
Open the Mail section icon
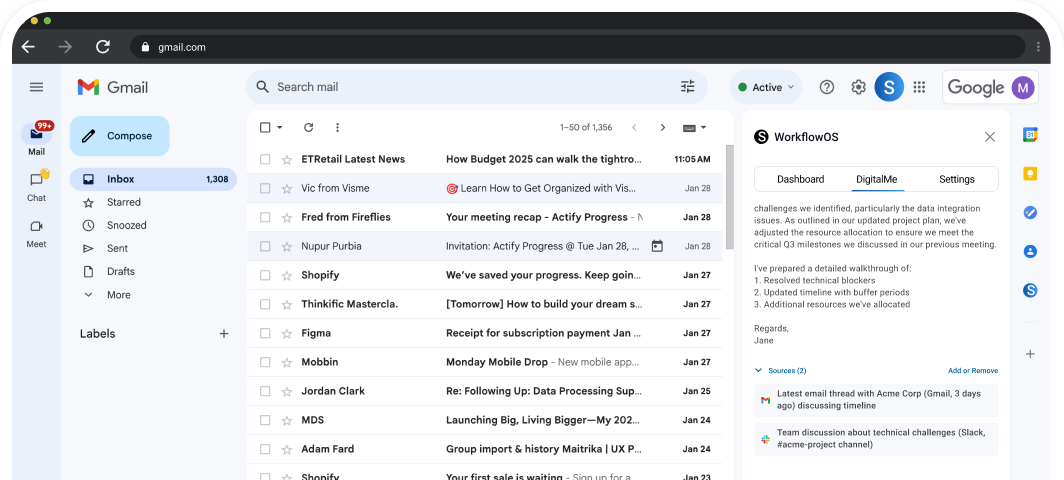tap(37, 134)
